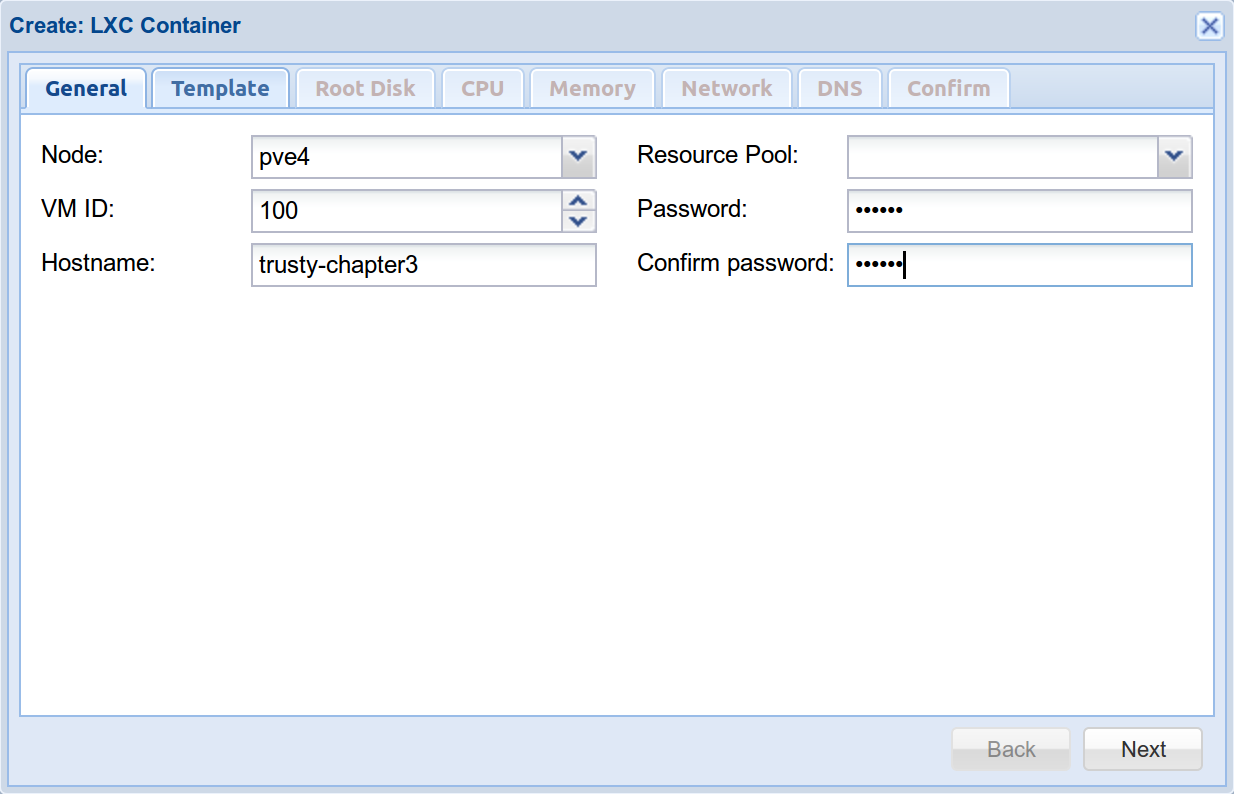Decrease VM ID with down spinner arrow

(x=577, y=221)
